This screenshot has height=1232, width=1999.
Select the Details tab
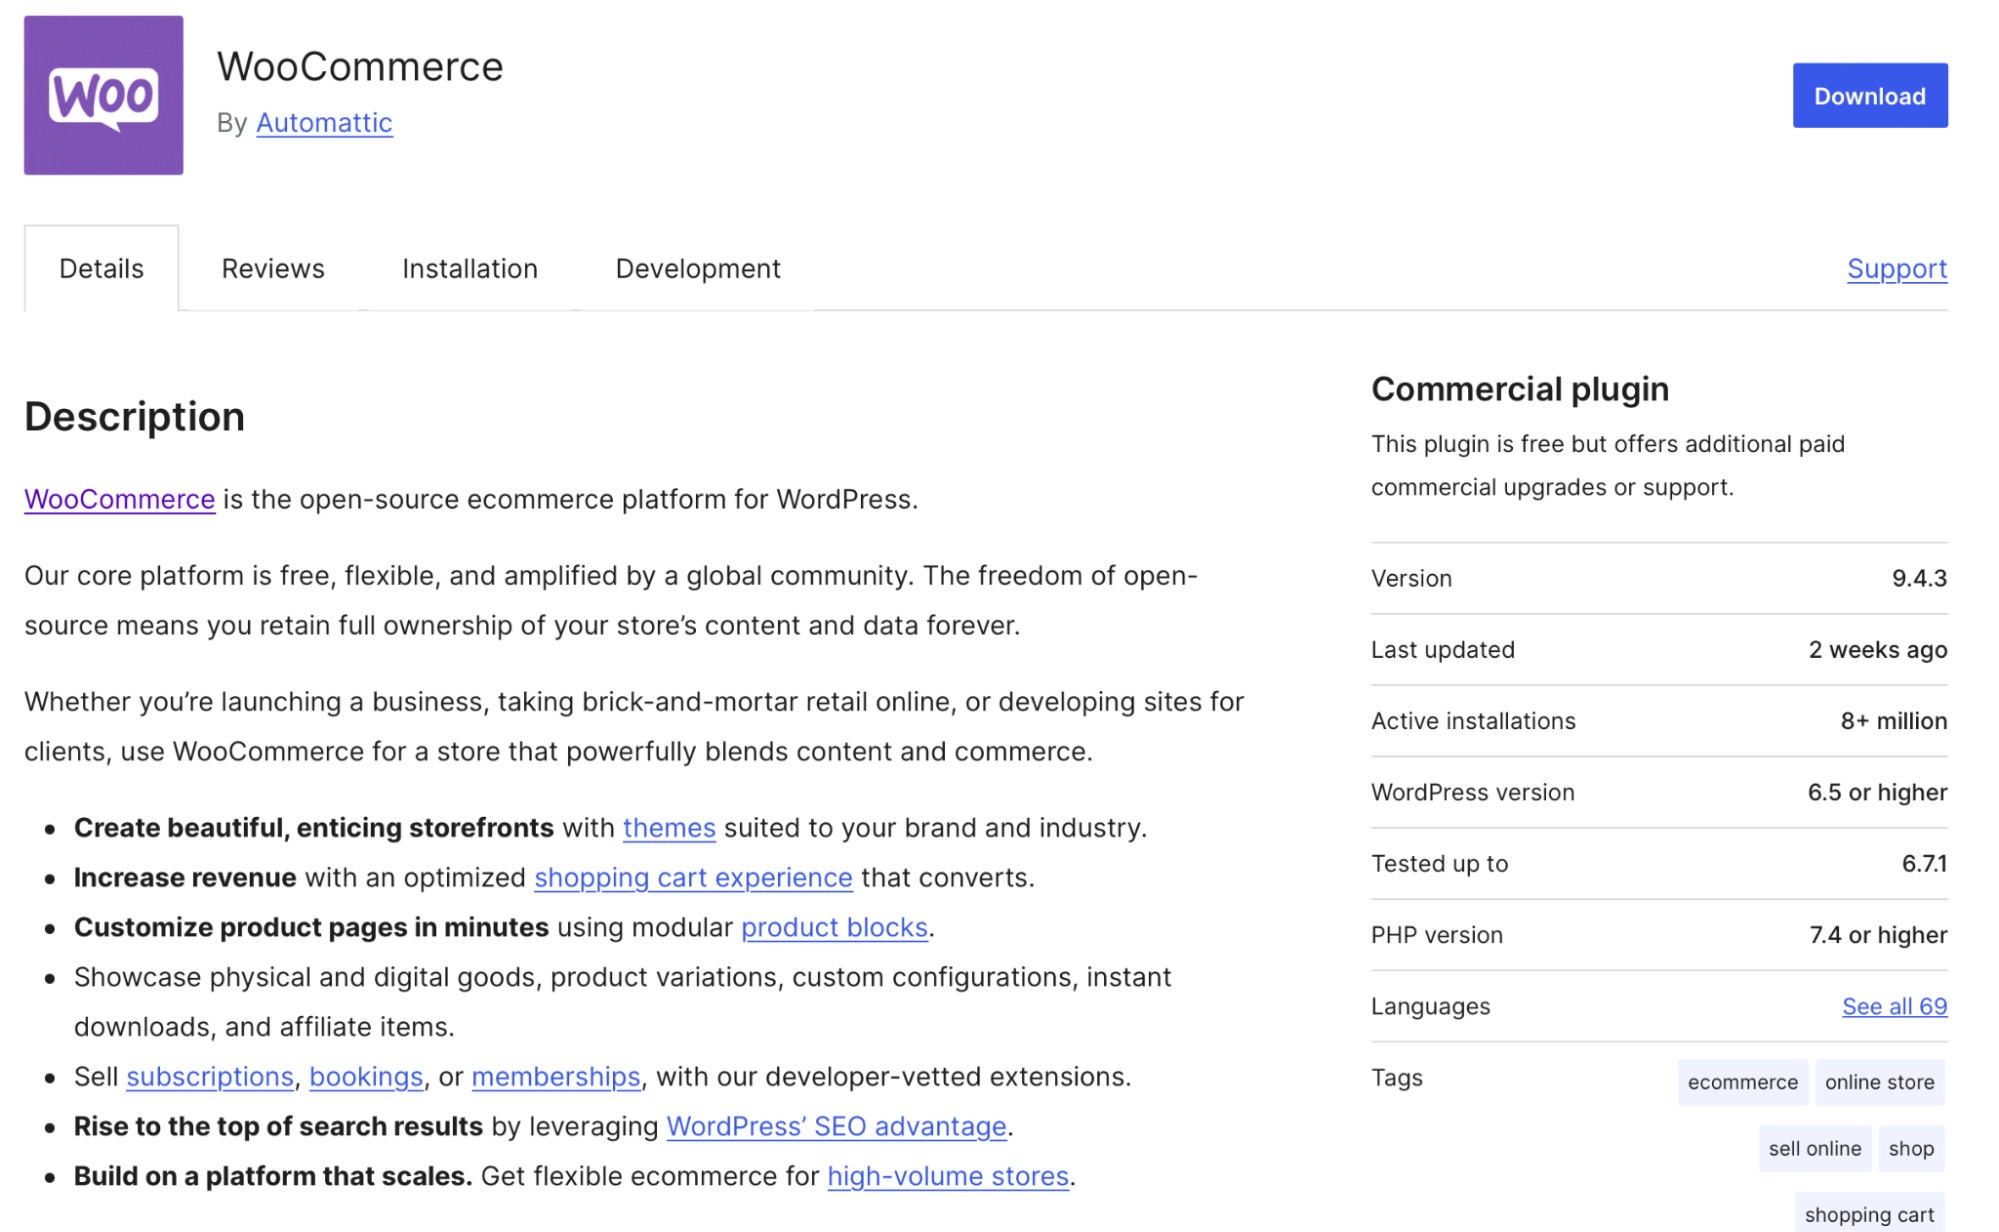[101, 268]
